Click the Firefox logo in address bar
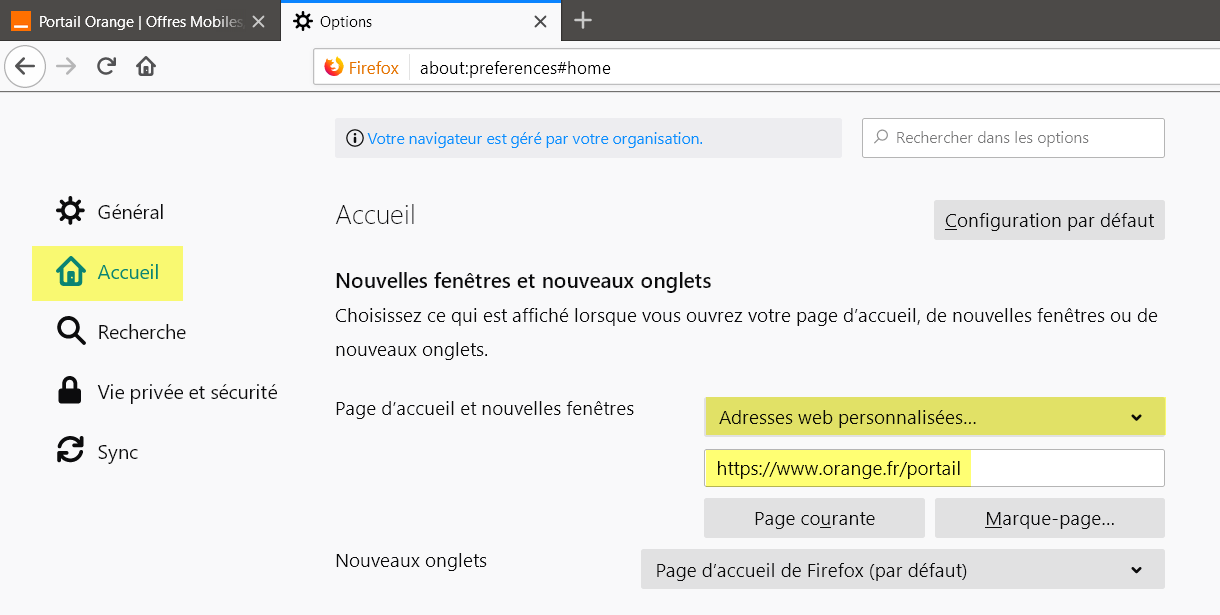The height and width of the screenshot is (615, 1220). (x=334, y=68)
